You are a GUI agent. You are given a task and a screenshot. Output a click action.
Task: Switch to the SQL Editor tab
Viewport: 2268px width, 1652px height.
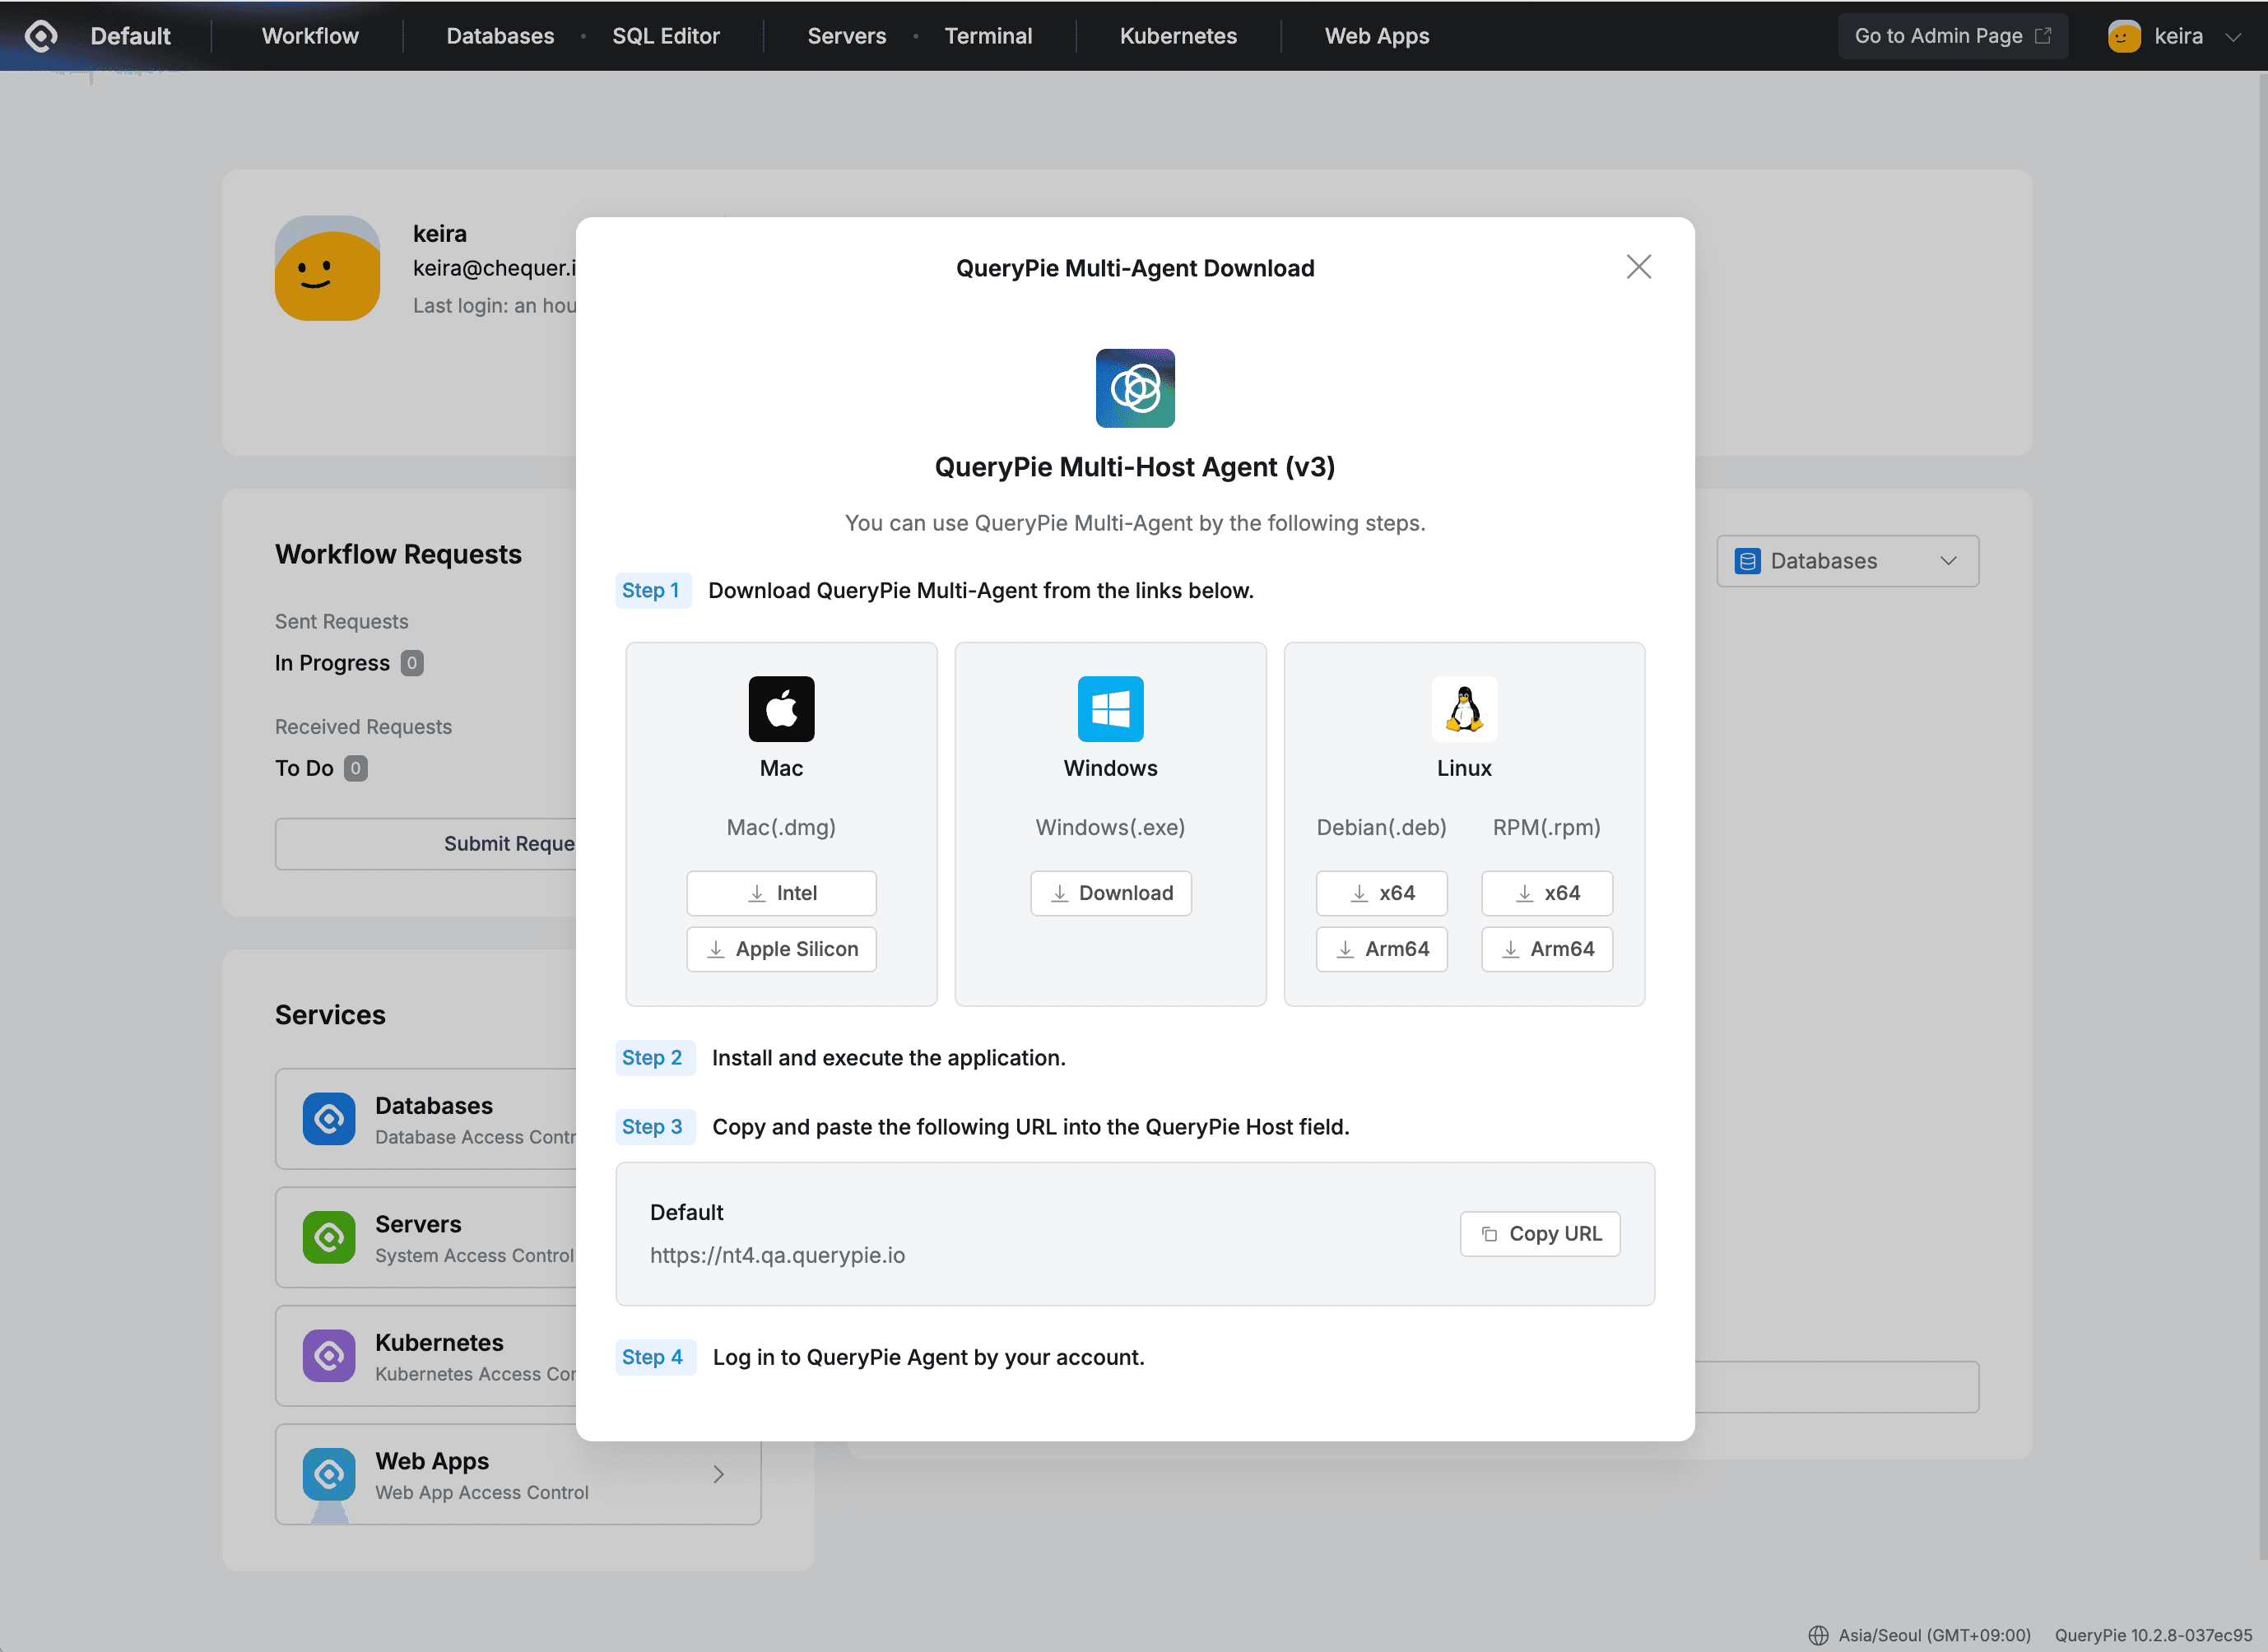(x=666, y=36)
